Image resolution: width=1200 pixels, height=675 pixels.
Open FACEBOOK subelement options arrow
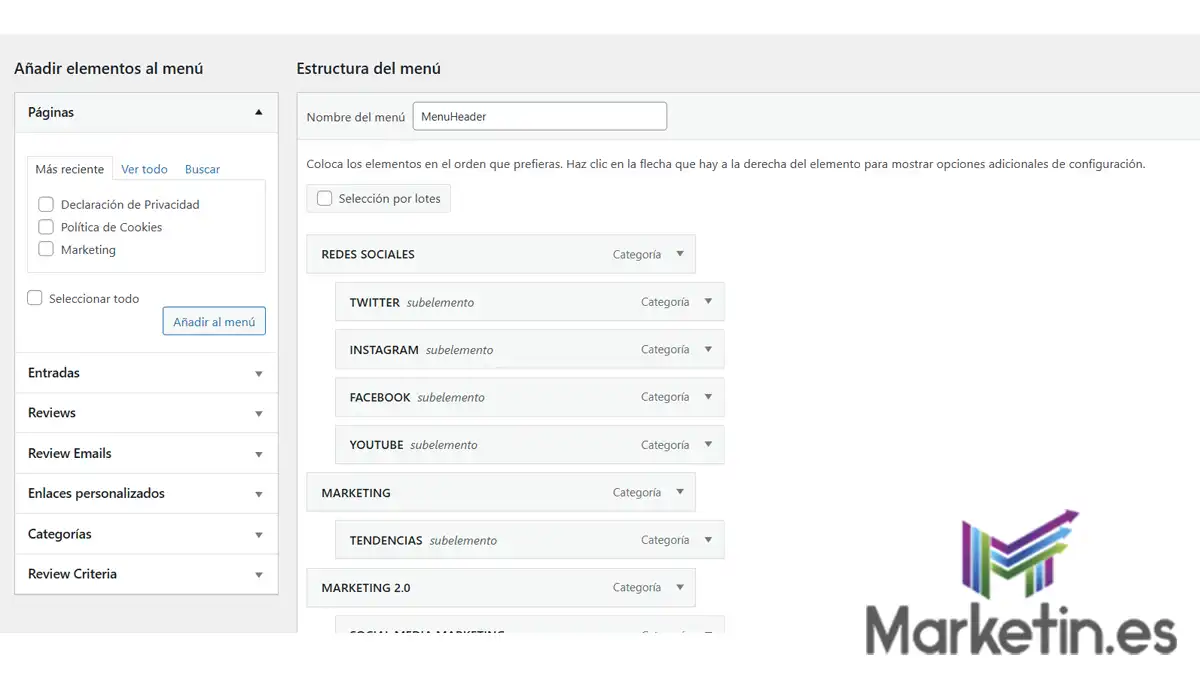point(710,397)
